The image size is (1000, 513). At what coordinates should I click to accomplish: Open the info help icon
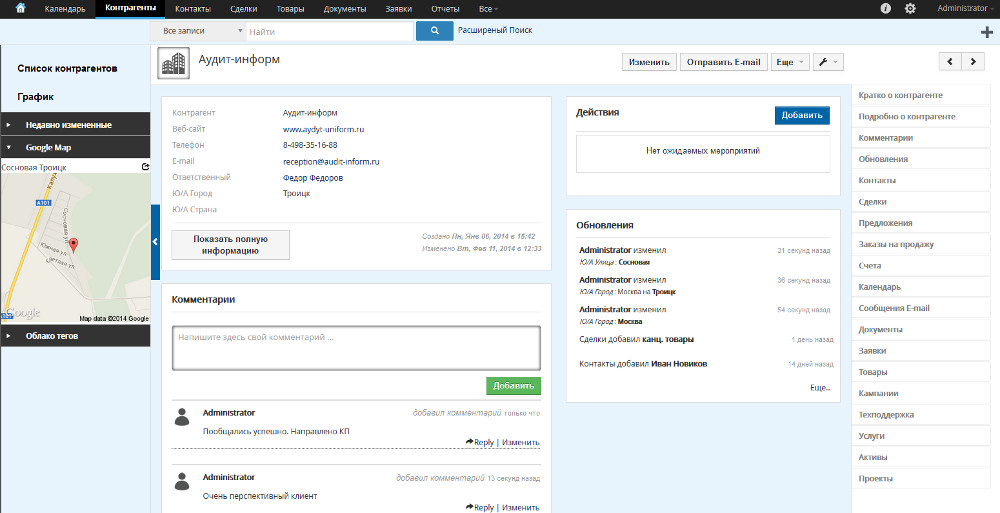point(885,8)
